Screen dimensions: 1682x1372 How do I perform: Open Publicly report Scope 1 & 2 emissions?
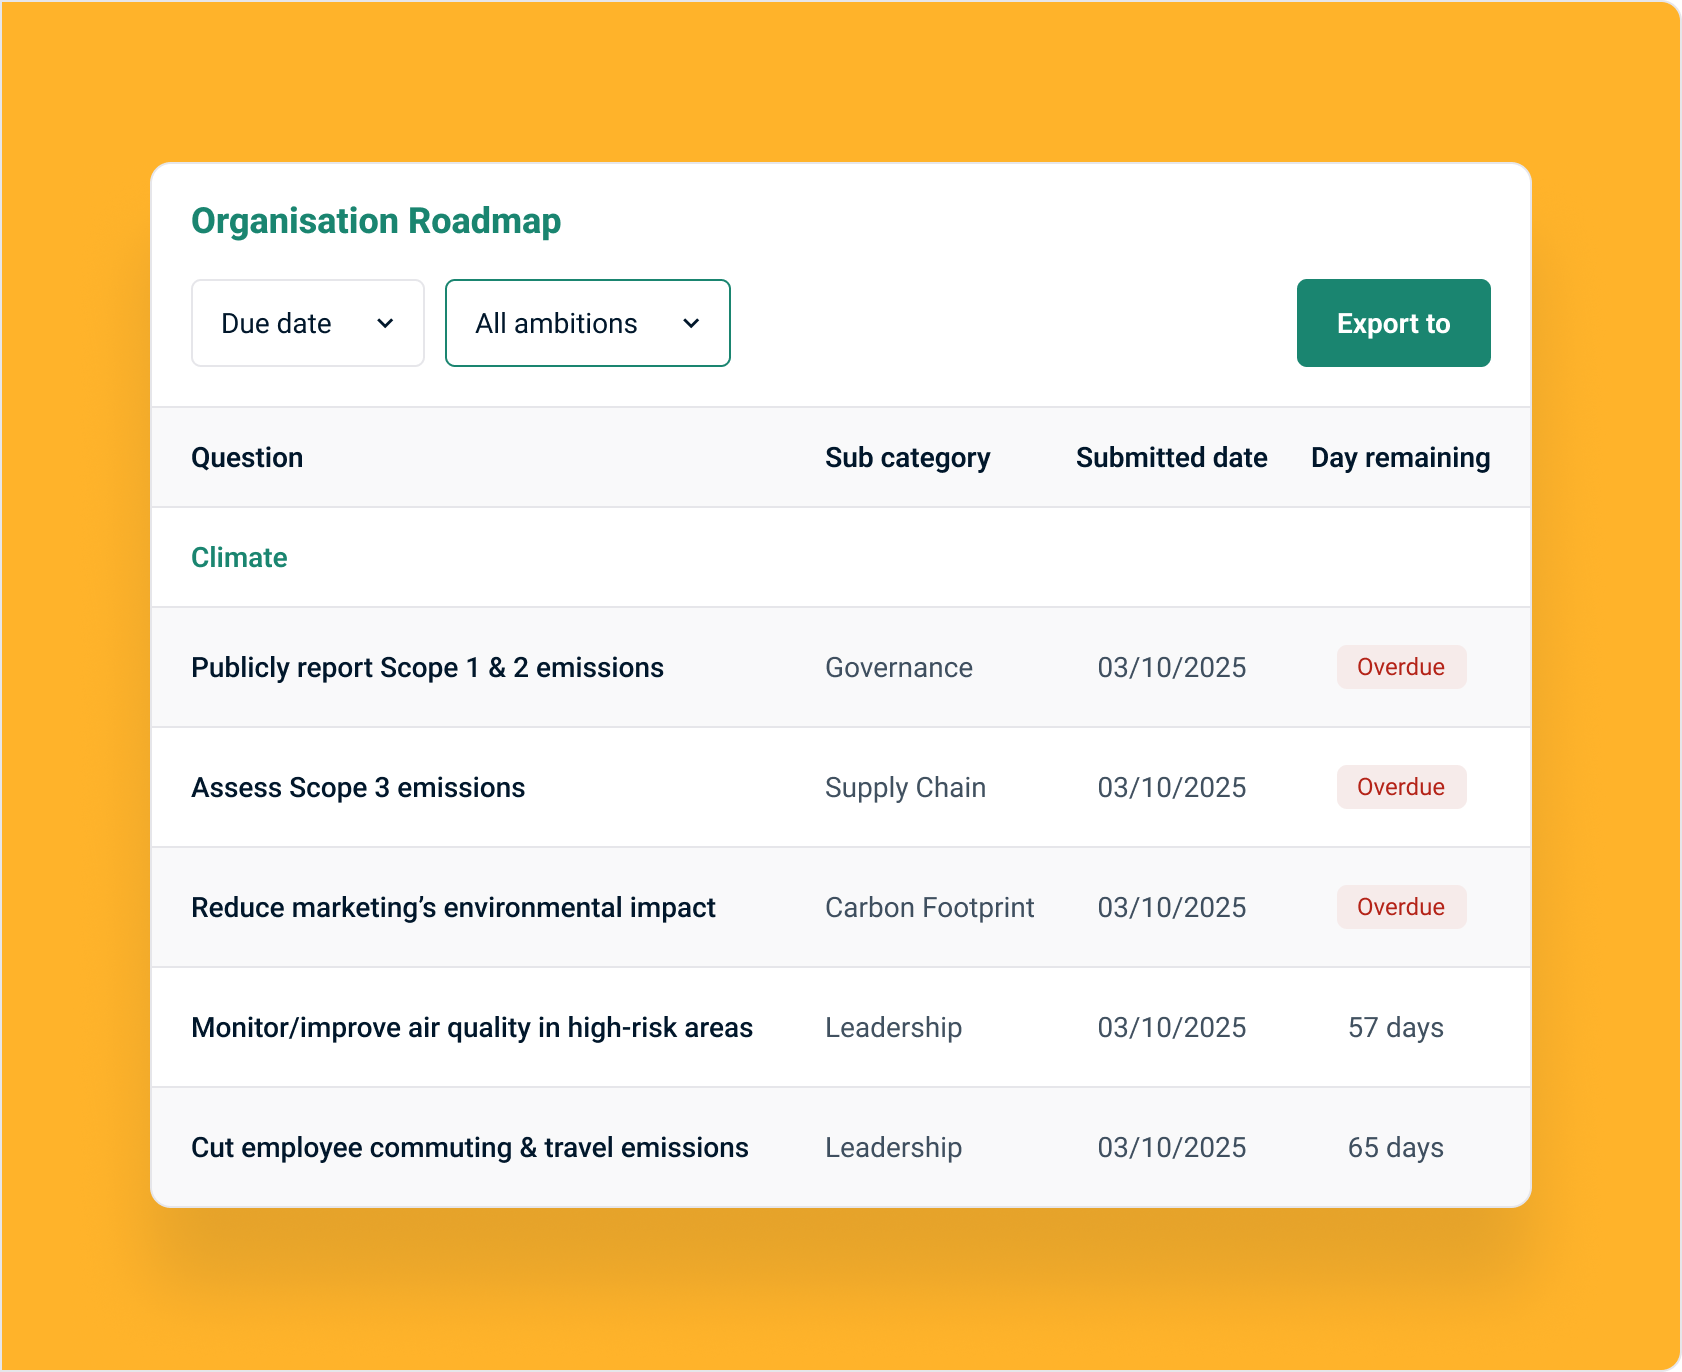tap(427, 667)
